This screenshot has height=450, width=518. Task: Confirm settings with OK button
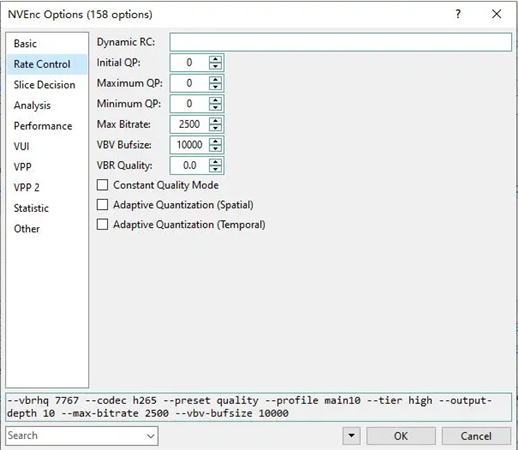click(x=401, y=436)
